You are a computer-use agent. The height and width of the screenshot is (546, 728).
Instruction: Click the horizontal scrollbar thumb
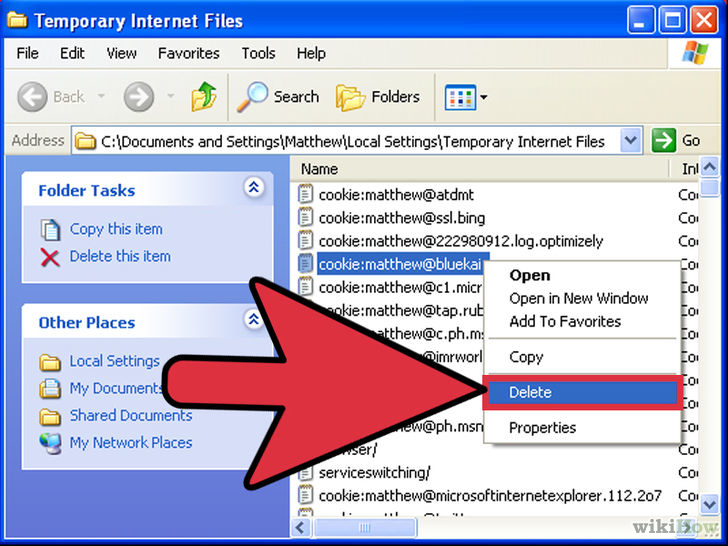[x=364, y=527]
